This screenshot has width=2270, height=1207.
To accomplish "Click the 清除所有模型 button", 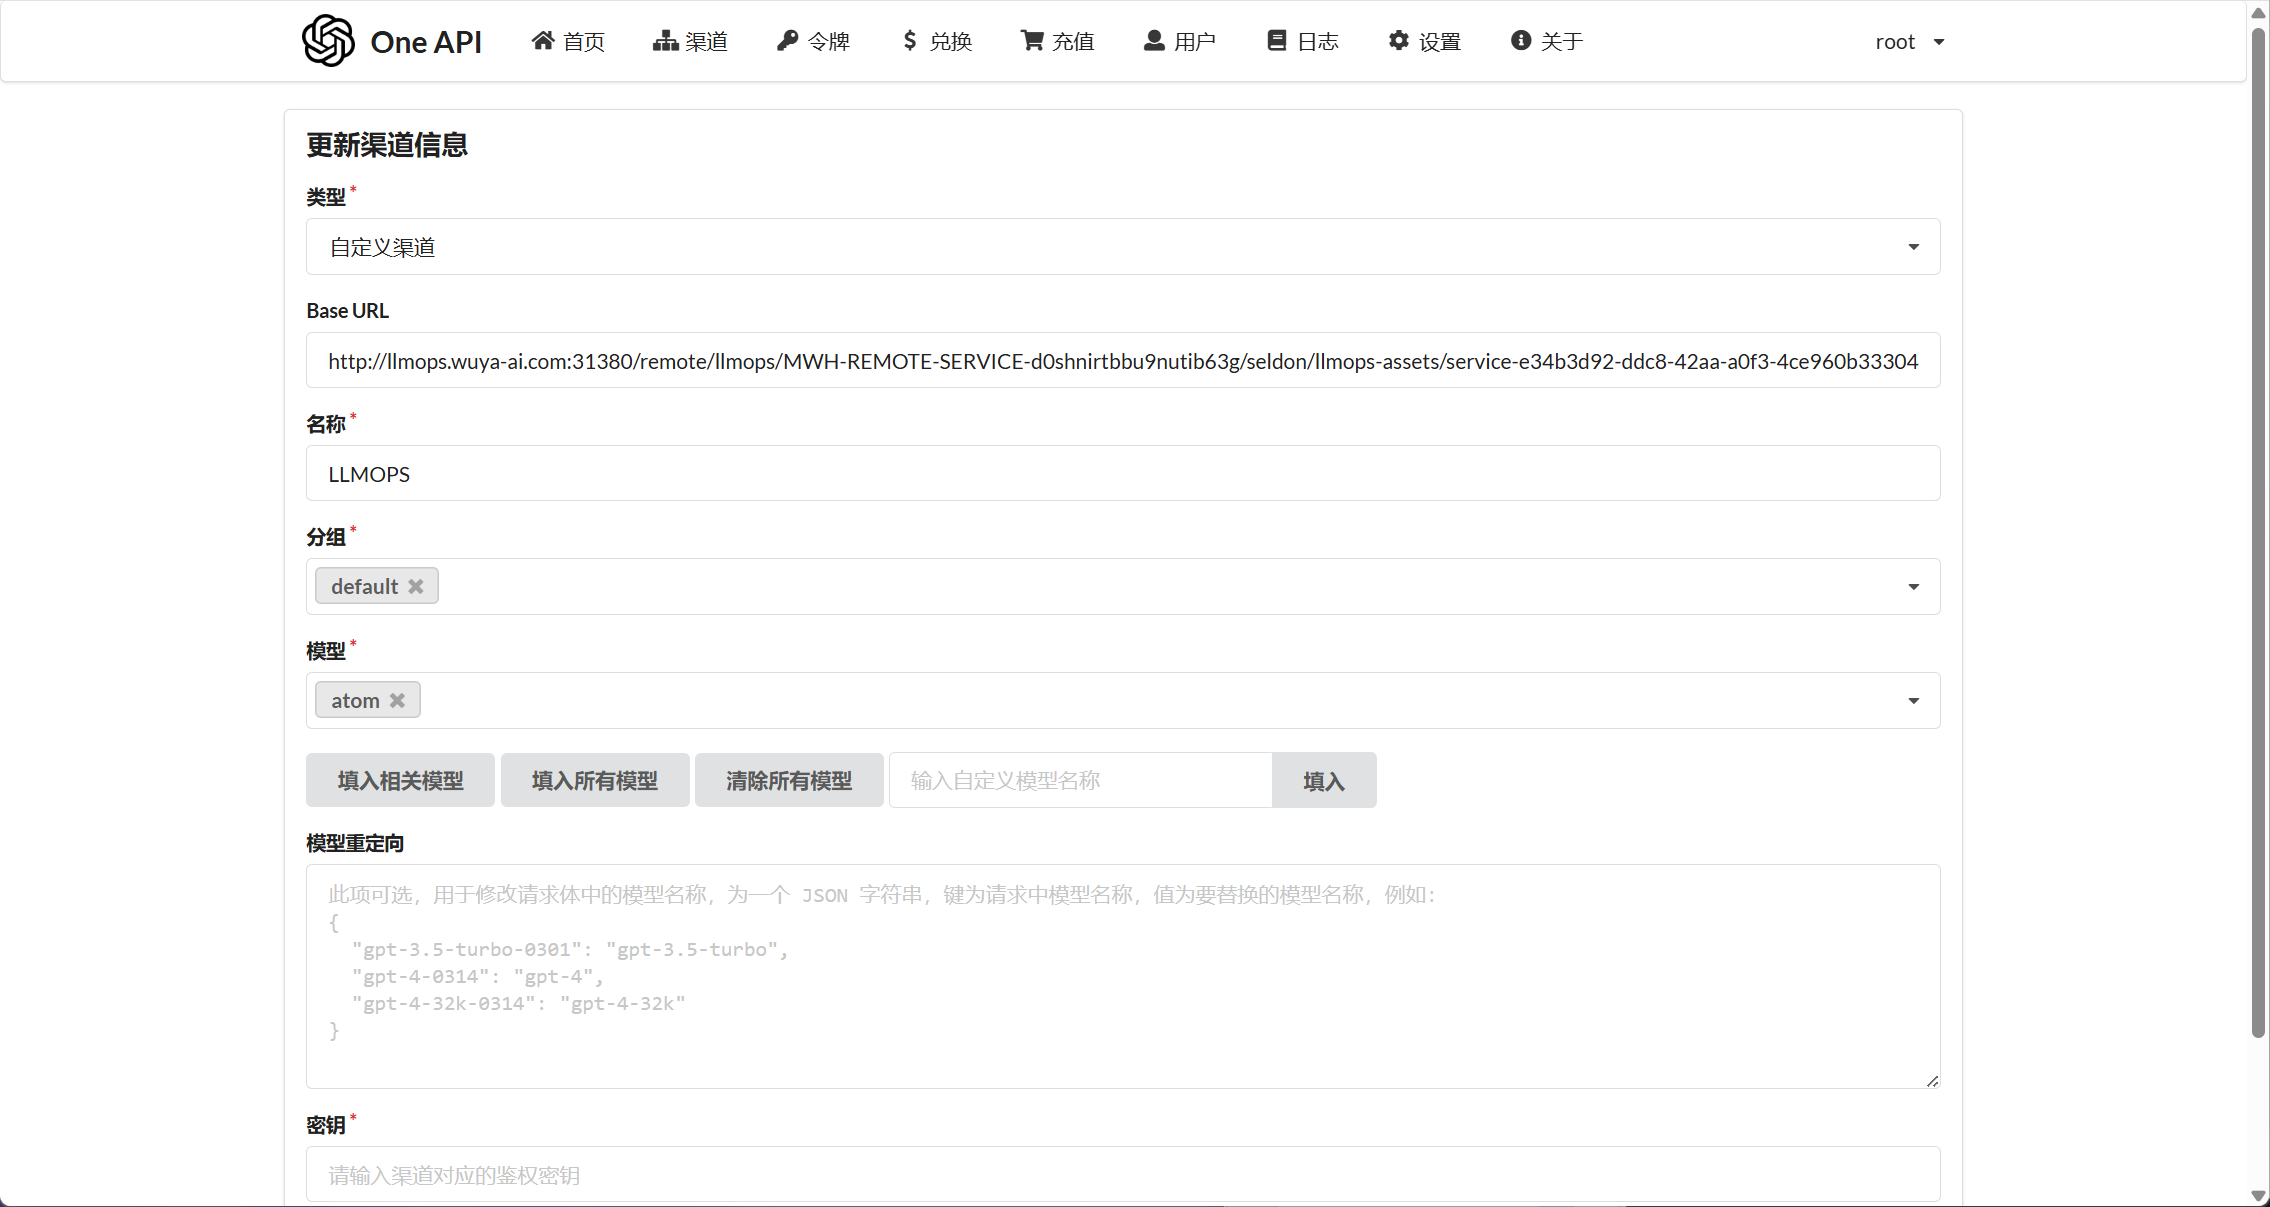I will coord(789,780).
